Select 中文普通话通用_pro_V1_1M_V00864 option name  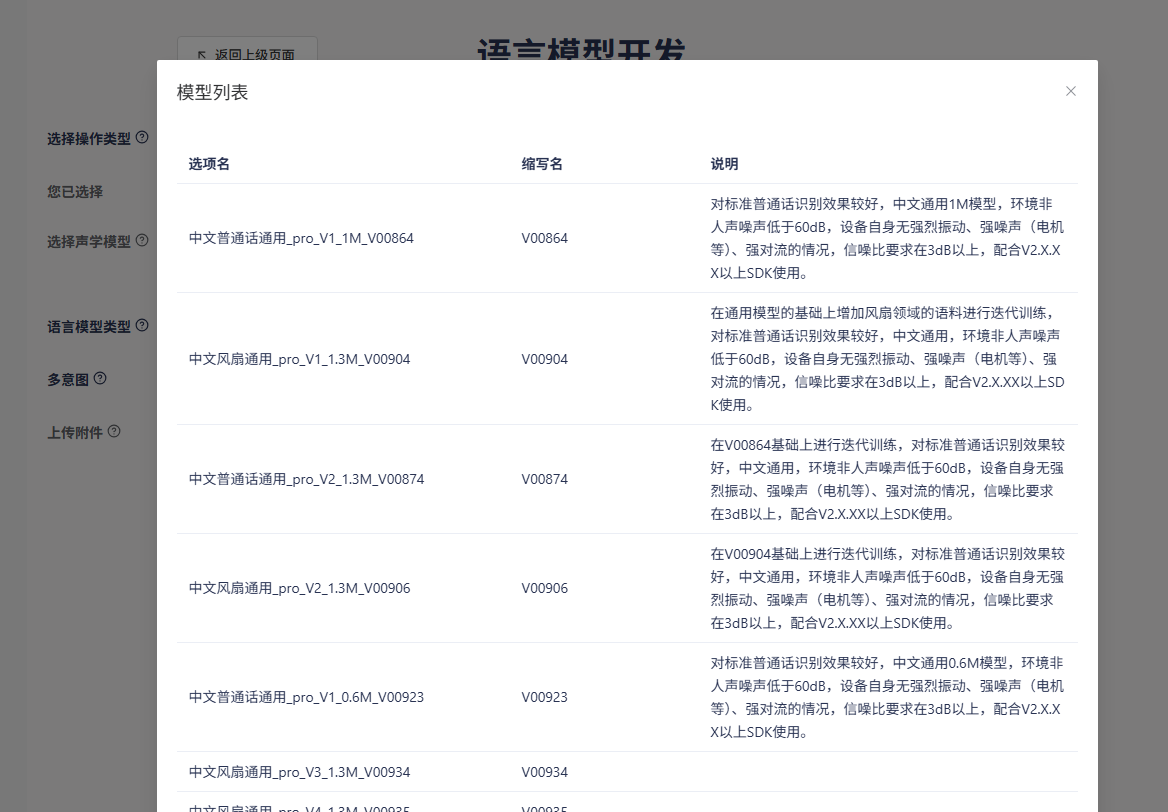[x=301, y=238]
